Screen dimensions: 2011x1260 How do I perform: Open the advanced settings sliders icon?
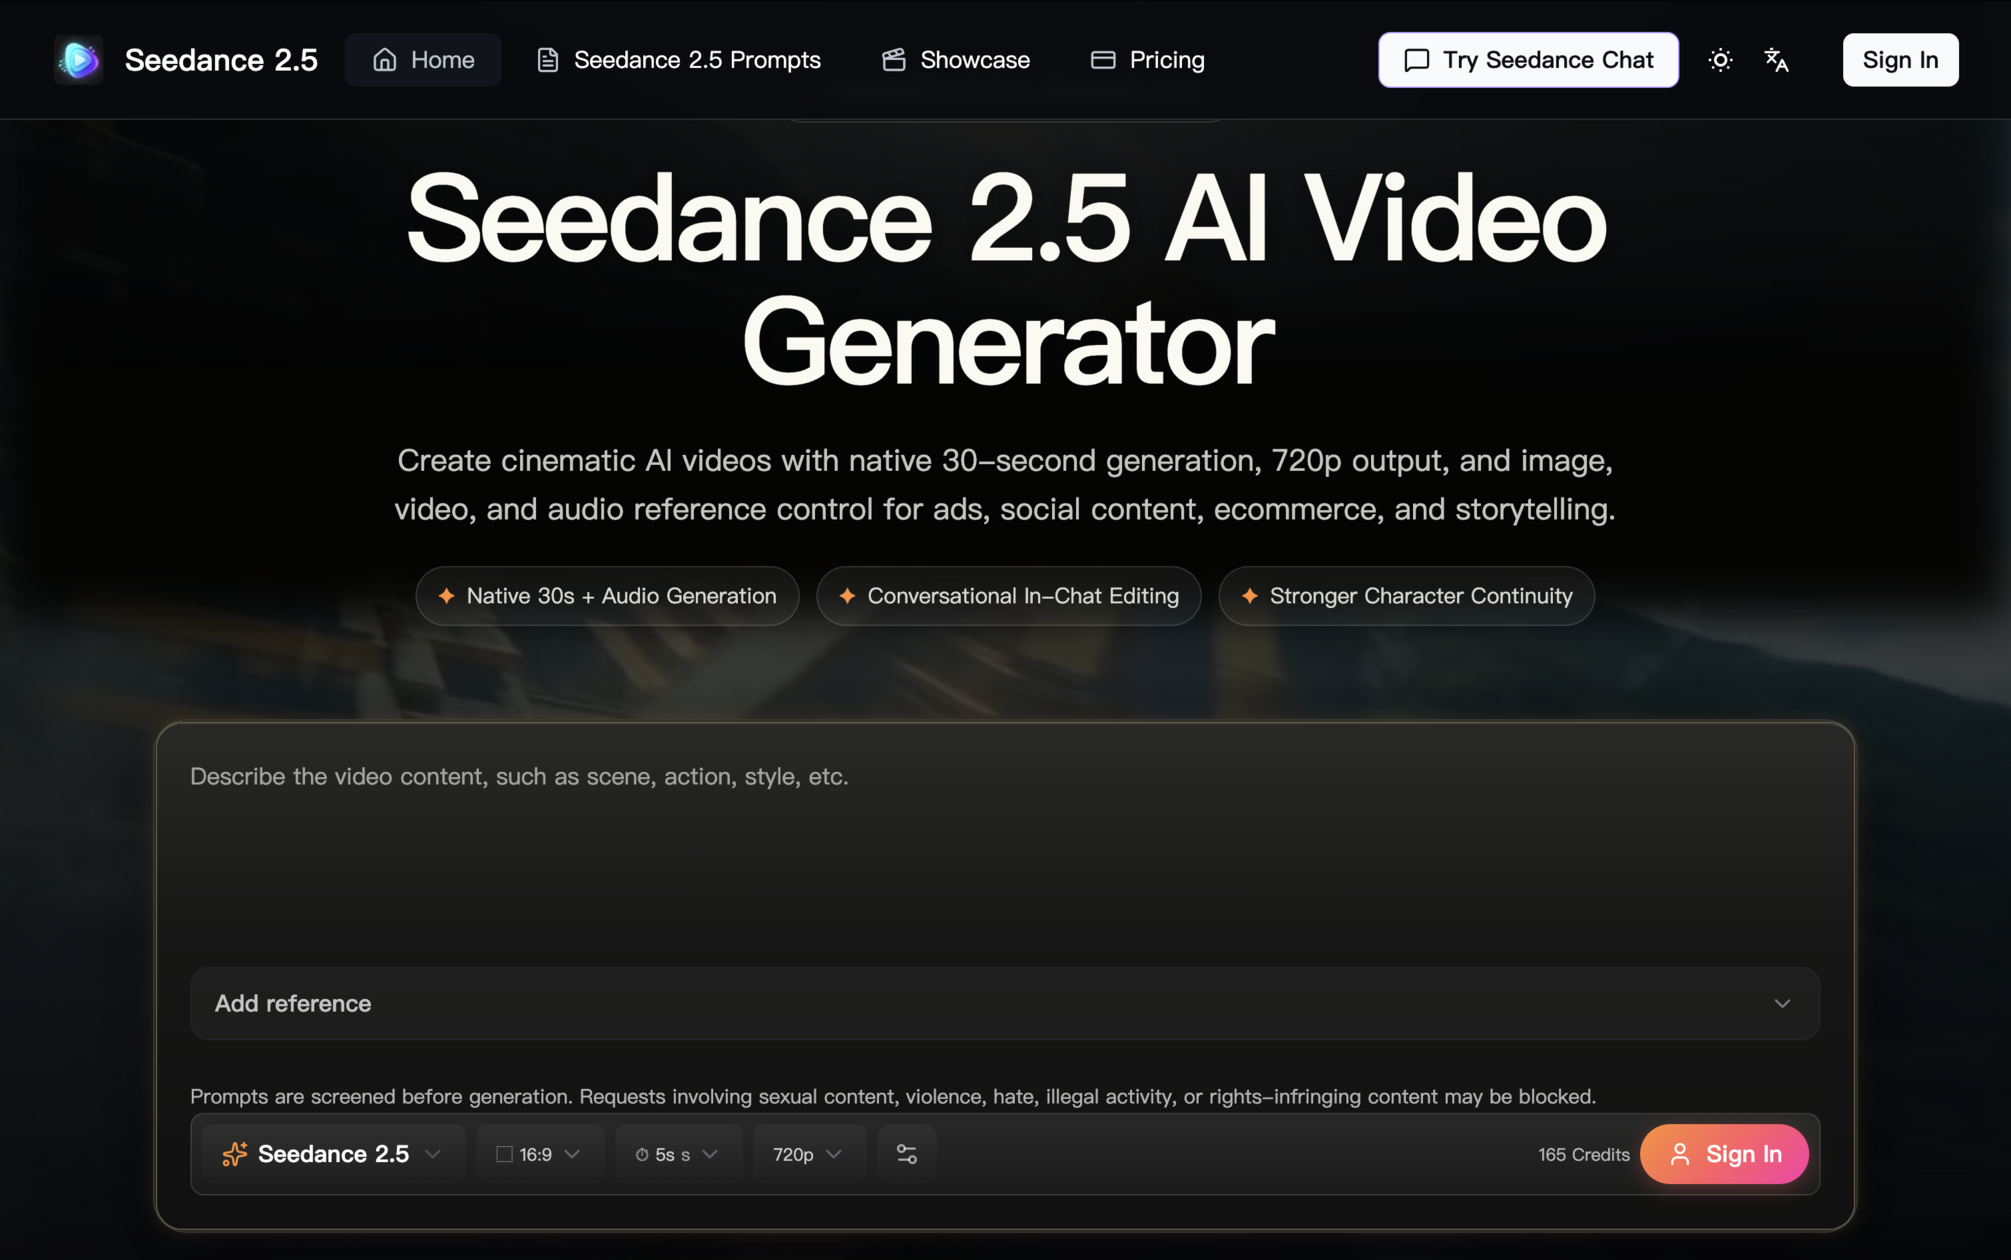[907, 1154]
